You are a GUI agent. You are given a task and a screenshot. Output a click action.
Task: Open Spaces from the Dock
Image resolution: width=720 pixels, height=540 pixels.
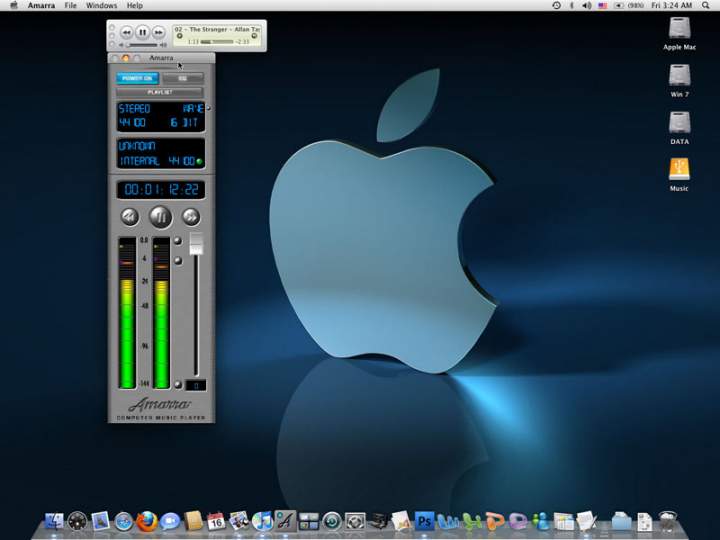(x=309, y=522)
